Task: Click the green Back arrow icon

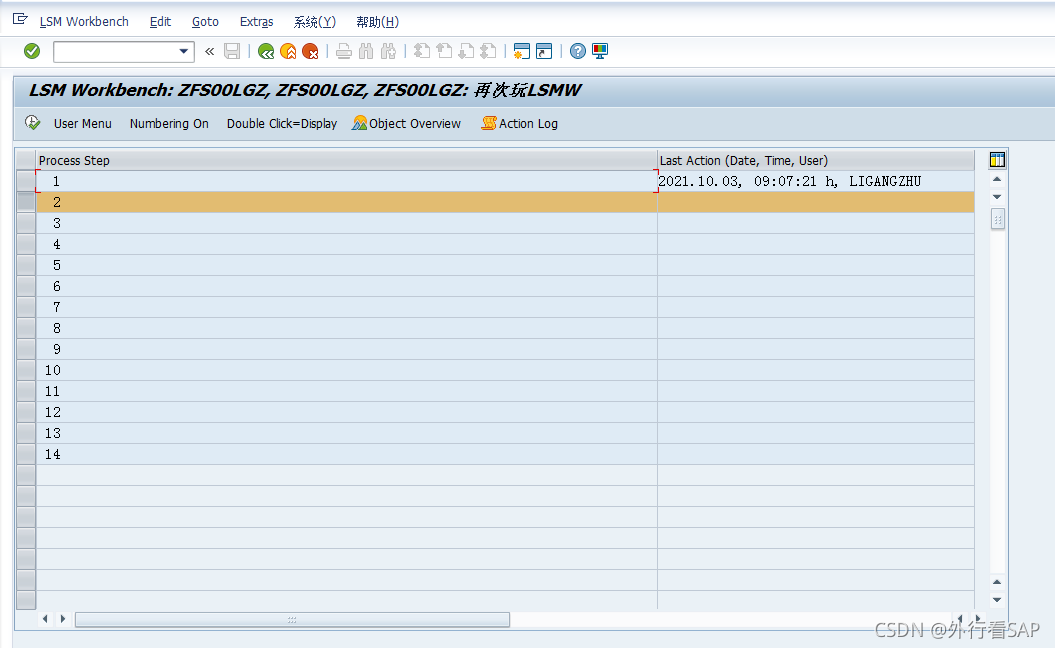Action: coord(266,51)
